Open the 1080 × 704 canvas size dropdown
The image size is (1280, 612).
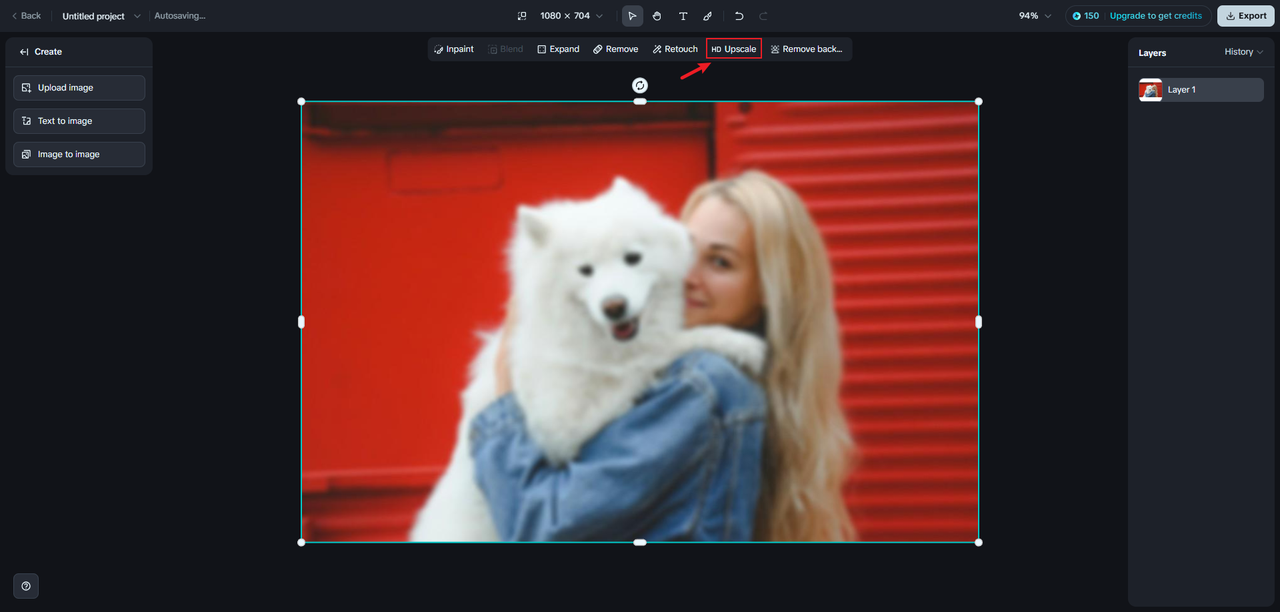[572, 16]
